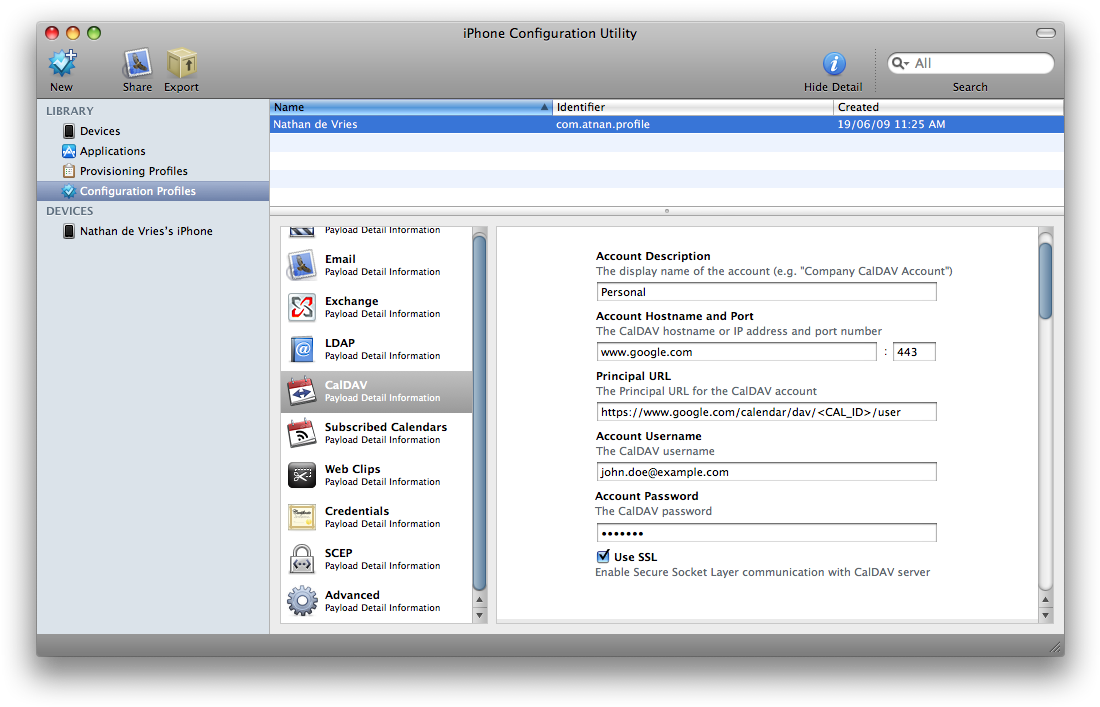Click the Configuration Profiles badge icon
This screenshot has width=1100, height=707.
(x=69, y=191)
